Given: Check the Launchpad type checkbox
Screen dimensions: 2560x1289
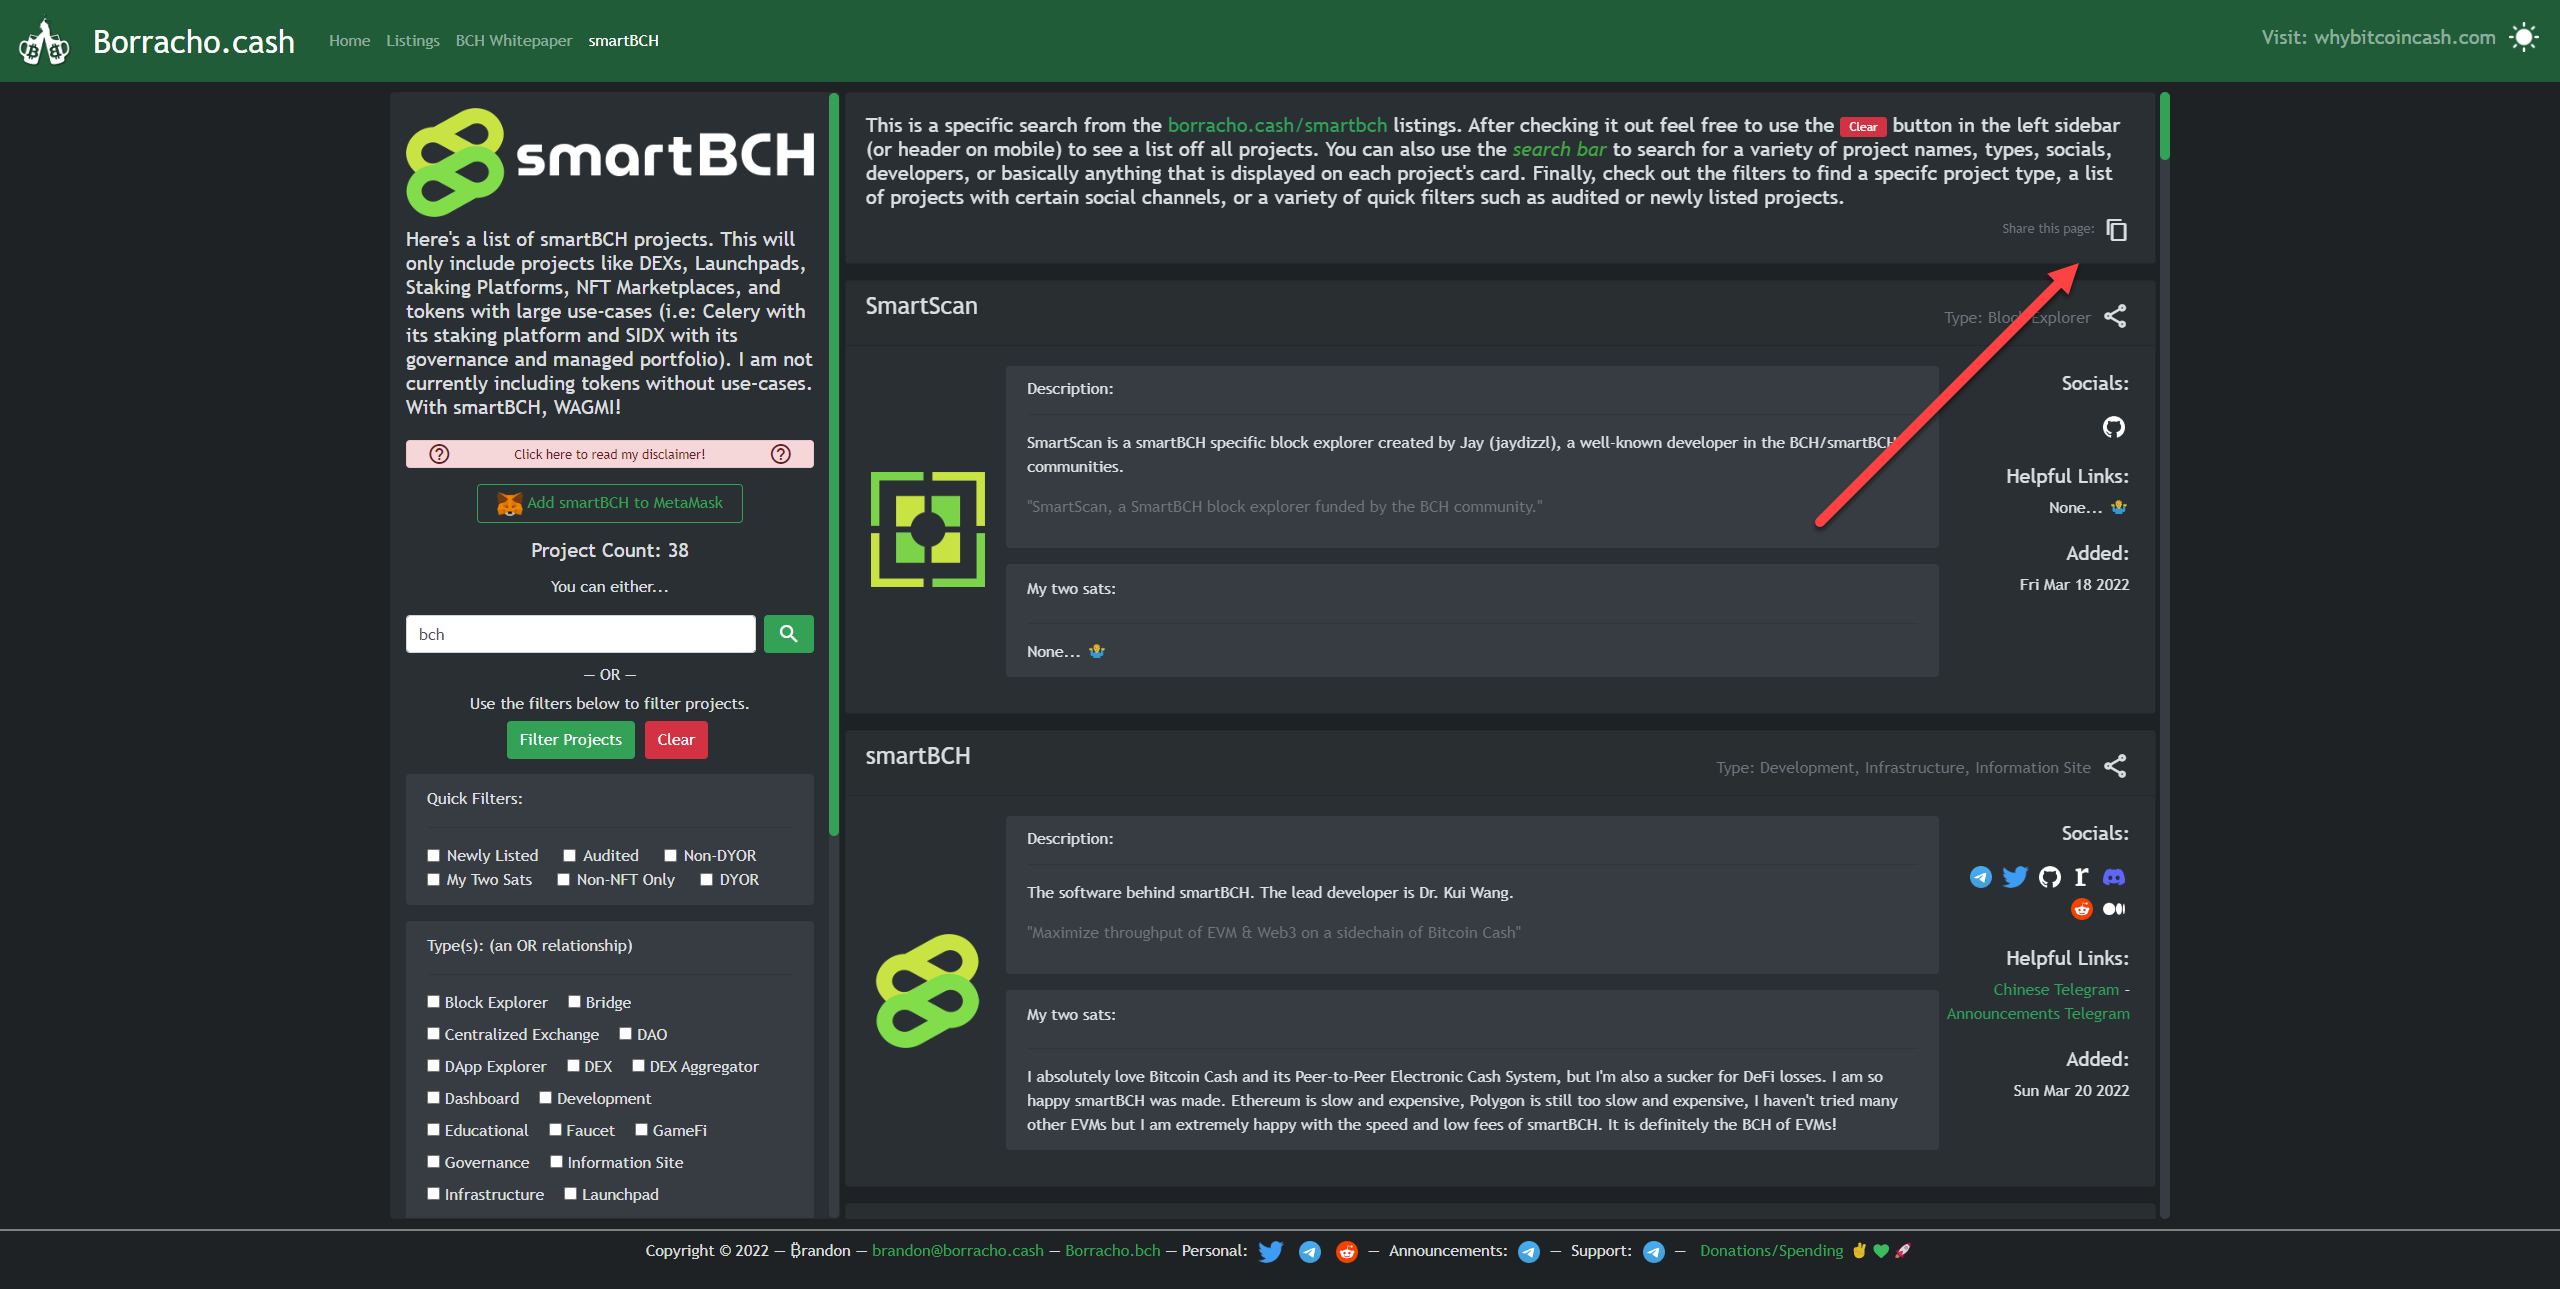Looking at the screenshot, I should [x=571, y=1194].
